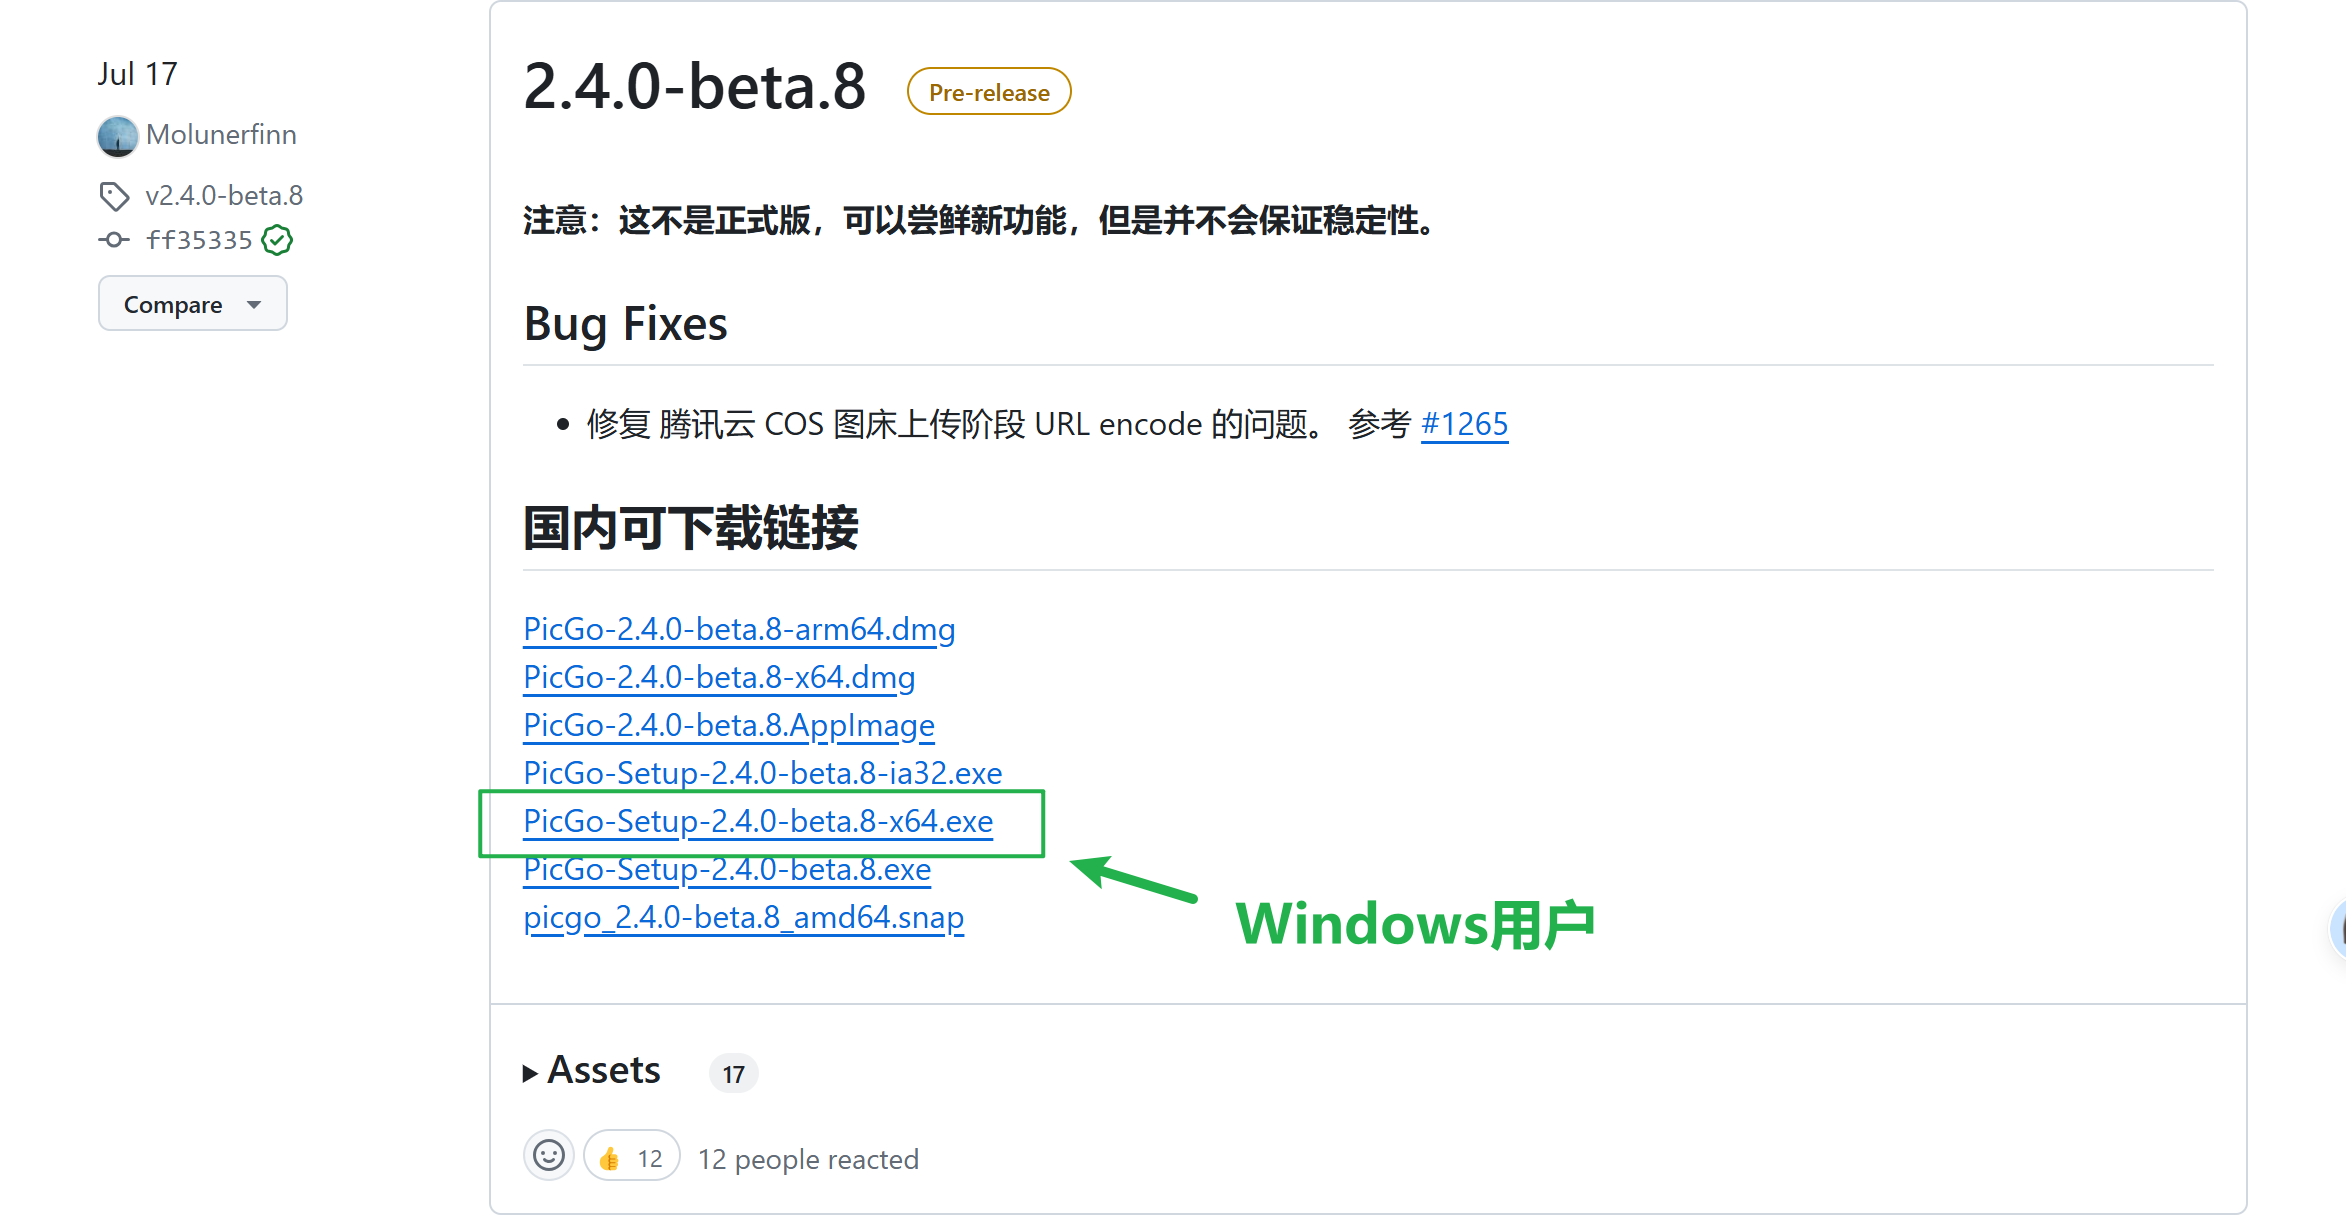Image resolution: width=2346 pixels, height=1215 pixels.
Task: Download PicGo-2.4.0-beta.8-arm64.dmg
Action: pyautogui.click(x=739, y=629)
